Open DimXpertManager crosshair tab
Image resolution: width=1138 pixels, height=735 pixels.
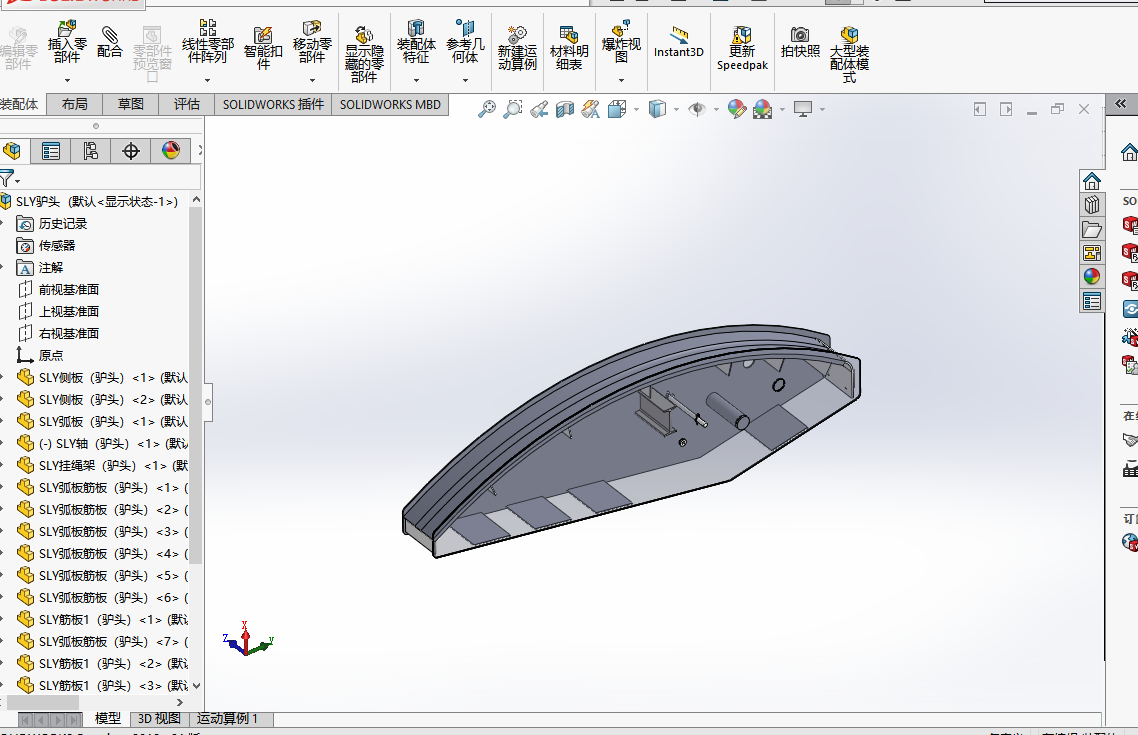pos(131,151)
